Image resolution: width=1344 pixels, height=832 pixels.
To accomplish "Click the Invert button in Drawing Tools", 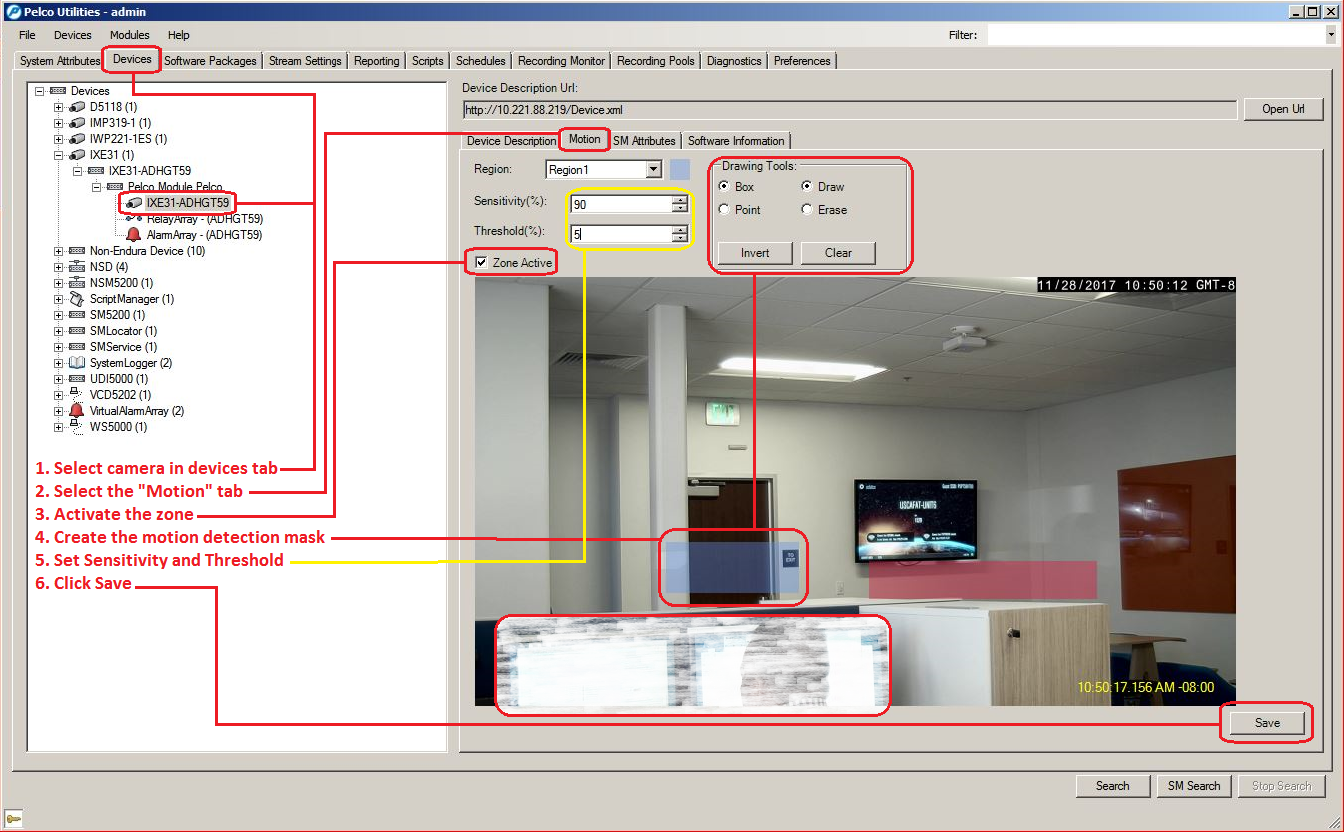I will click(754, 253).
